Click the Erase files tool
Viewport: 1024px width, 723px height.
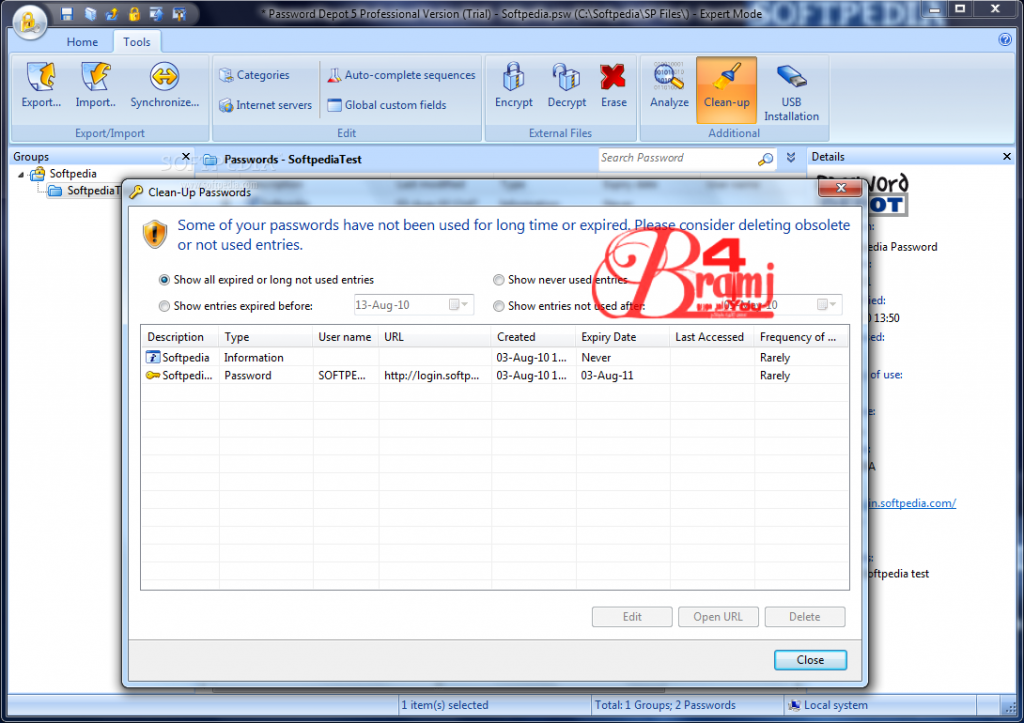click(x=613, y=85)
